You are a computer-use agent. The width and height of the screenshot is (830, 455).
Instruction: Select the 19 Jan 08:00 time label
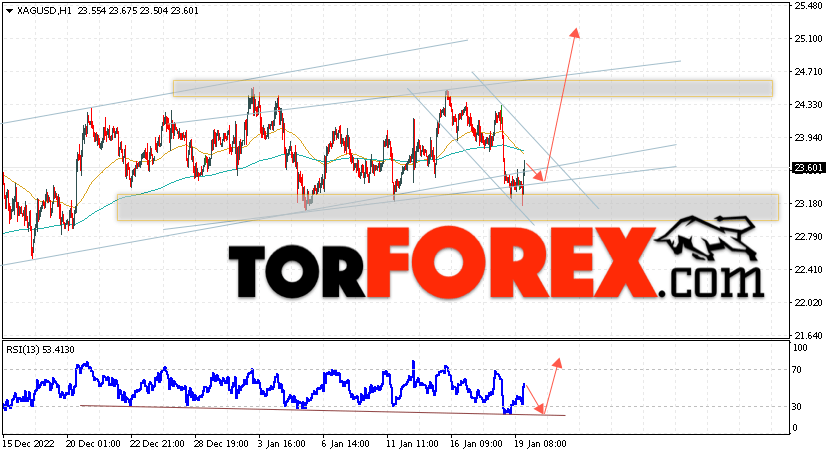pyautogui.click(x=540, y=443)
